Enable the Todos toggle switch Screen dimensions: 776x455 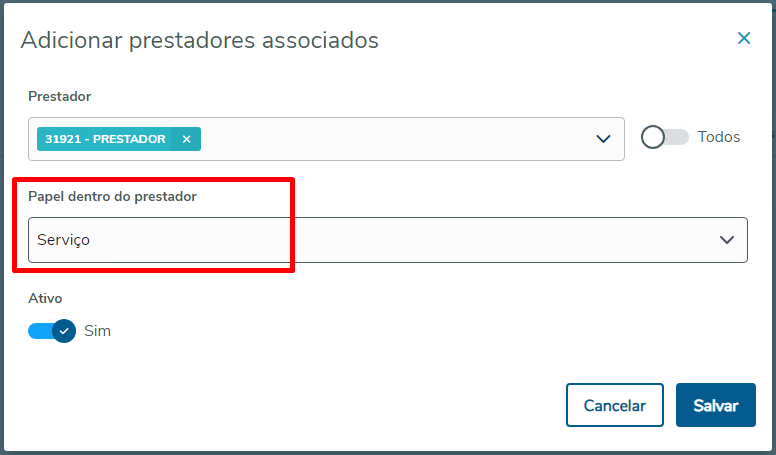665,137
